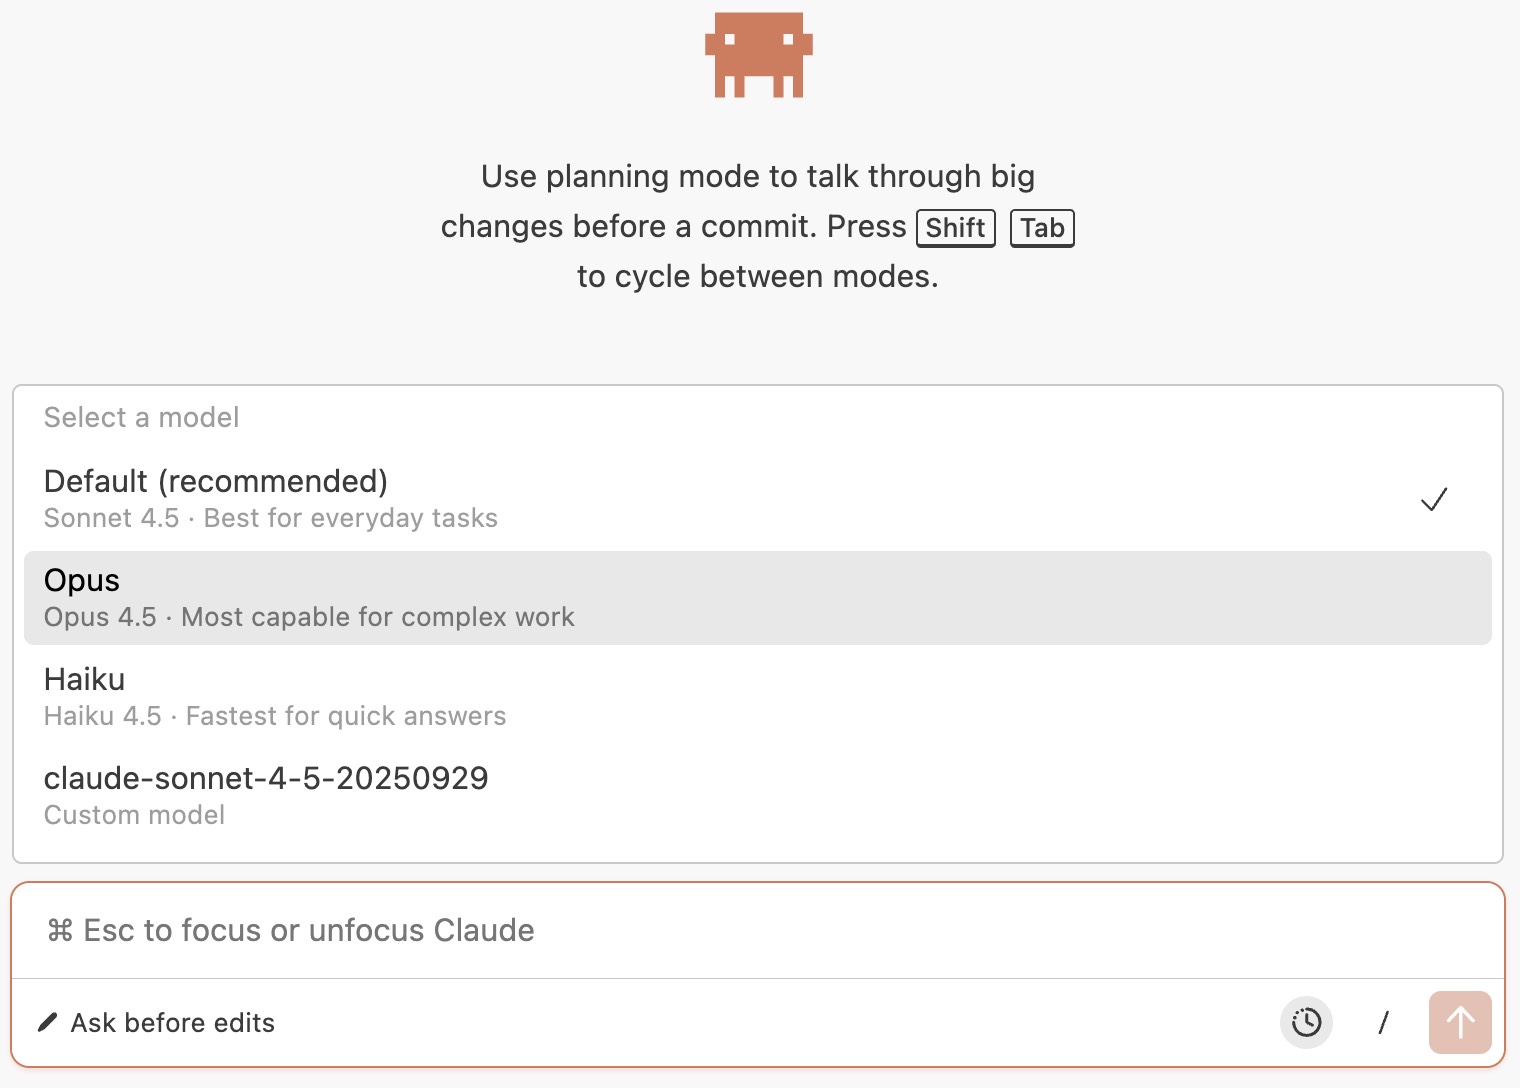The width and height of the screenshot is (1520, 1088).
Task: Open conversation history clock icon
Action: (x=1306, y=1022)
